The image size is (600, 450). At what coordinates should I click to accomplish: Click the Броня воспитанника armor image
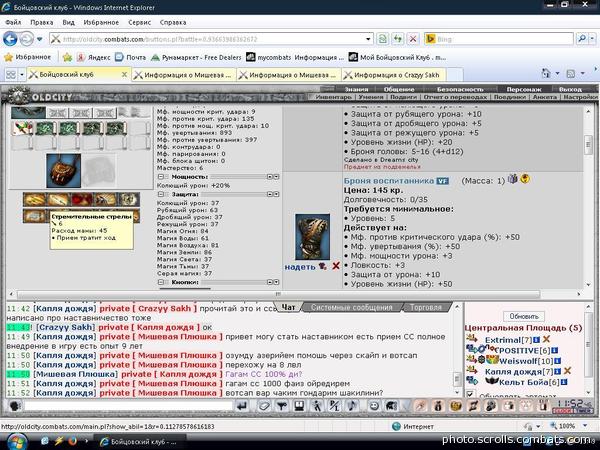pos(312,237)
